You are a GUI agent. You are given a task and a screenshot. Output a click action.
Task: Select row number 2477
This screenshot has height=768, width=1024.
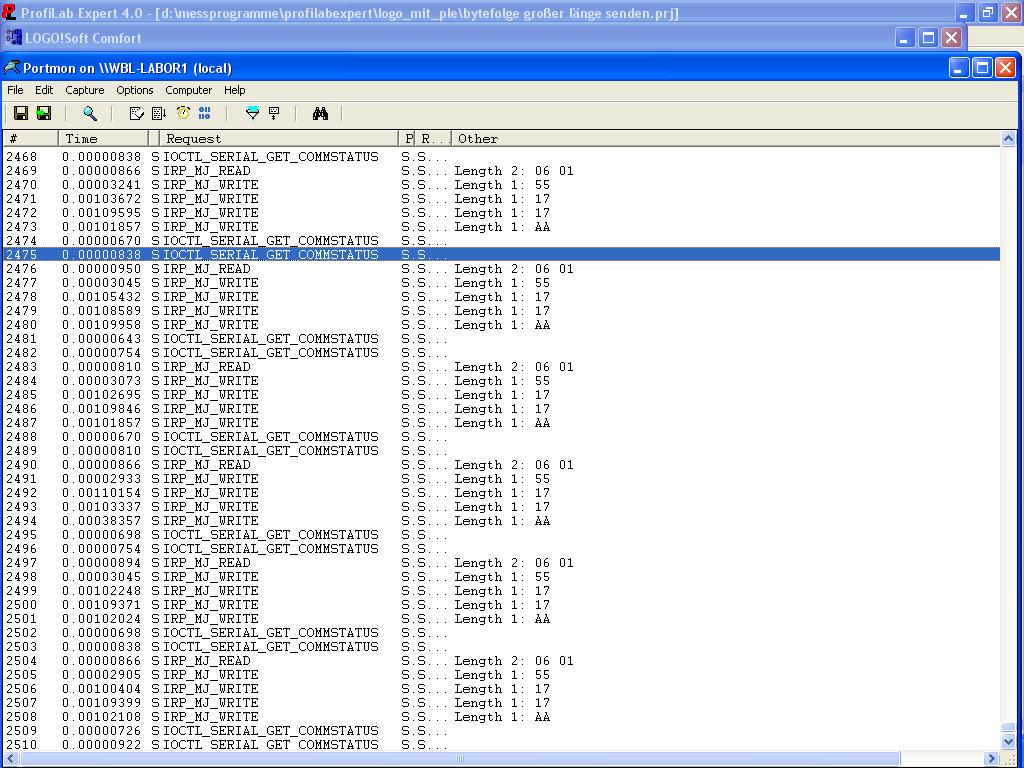pyautogui.click(x=22, y=283)
